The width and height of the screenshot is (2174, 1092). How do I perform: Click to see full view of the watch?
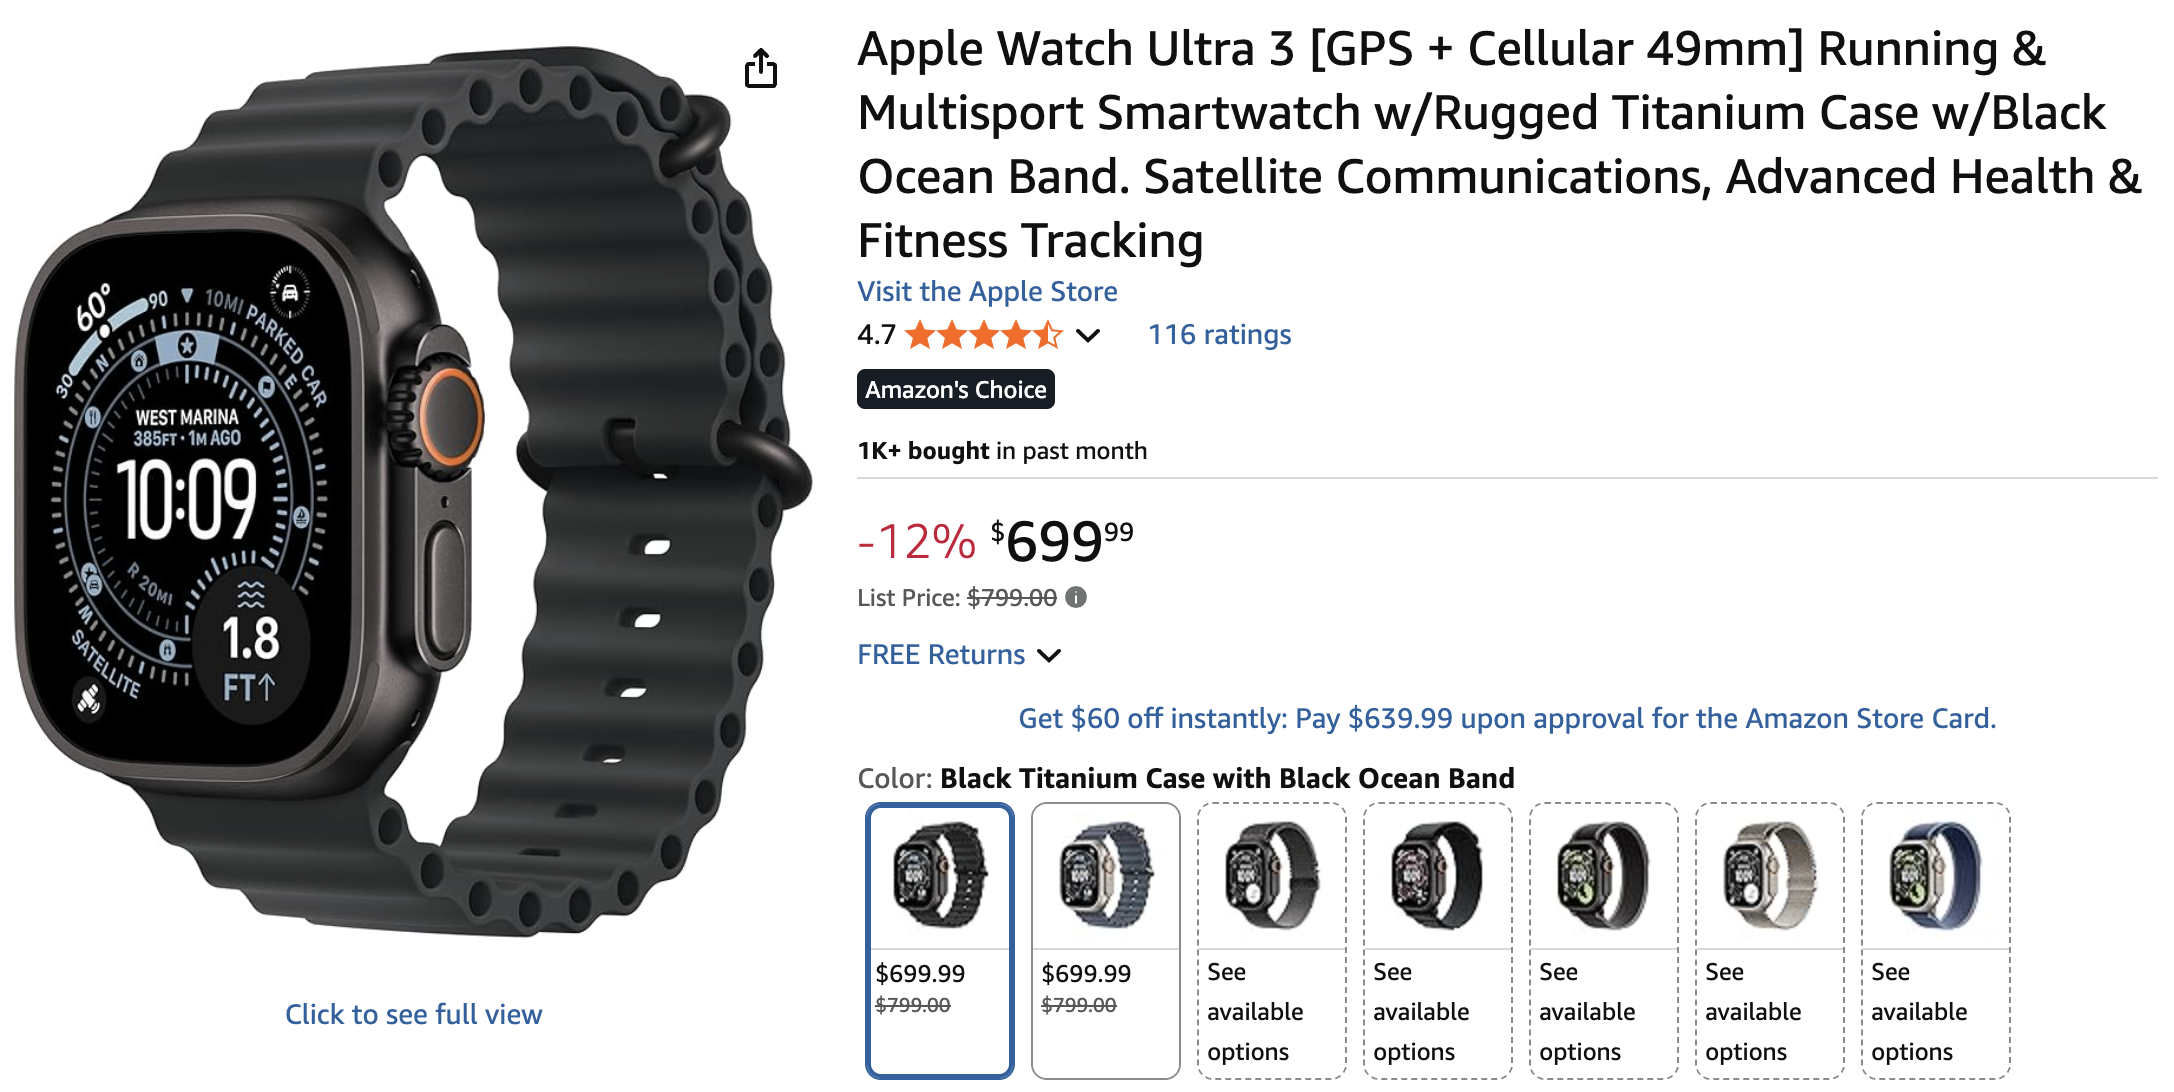(413, 1014)
